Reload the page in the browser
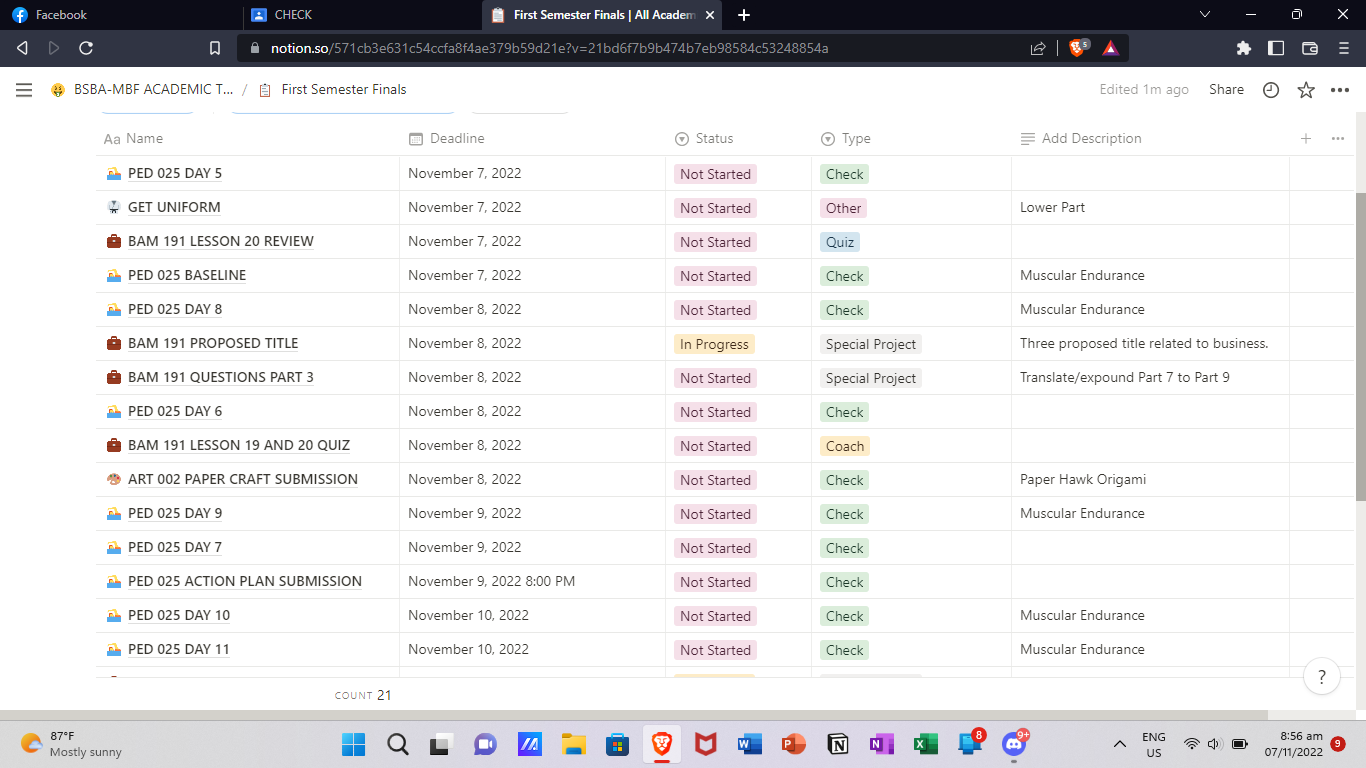This screenshot has width=1366, height=768. click(x=86, y=48)
